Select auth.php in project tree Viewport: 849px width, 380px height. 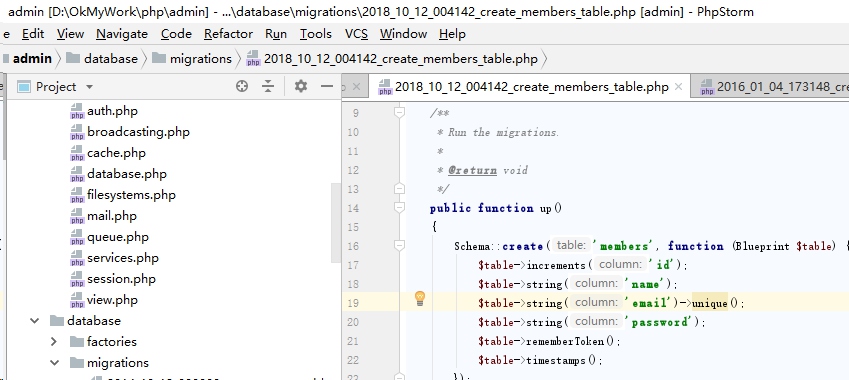tap(112, 111)
